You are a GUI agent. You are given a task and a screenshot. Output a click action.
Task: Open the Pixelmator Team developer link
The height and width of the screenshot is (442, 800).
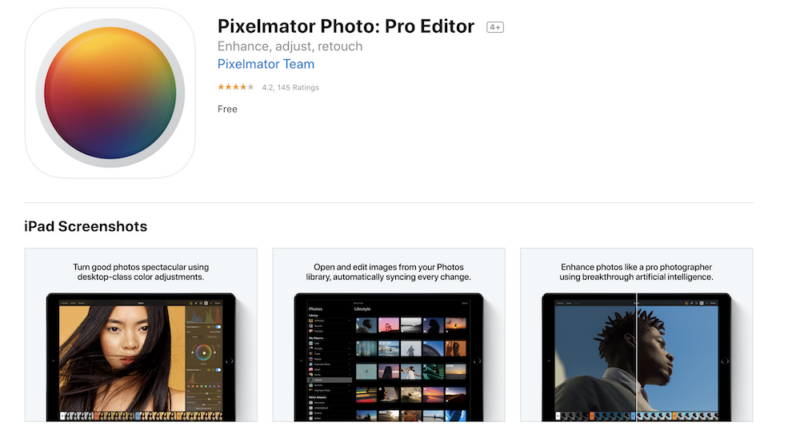266,64
